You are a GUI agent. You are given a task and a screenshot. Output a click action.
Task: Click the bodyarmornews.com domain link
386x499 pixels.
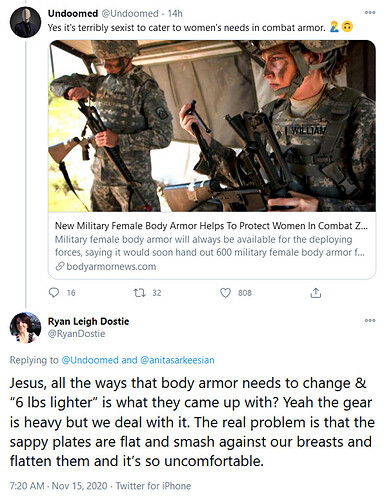[x=111, y=266]
